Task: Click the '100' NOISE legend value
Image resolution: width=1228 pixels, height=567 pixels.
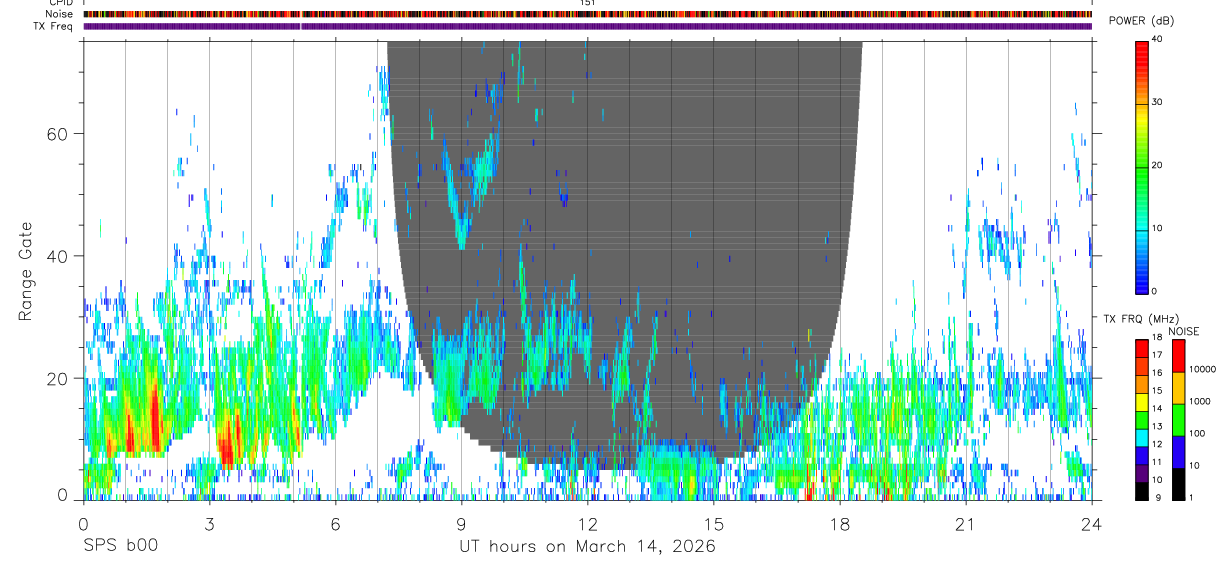Action: (1197, 433)
